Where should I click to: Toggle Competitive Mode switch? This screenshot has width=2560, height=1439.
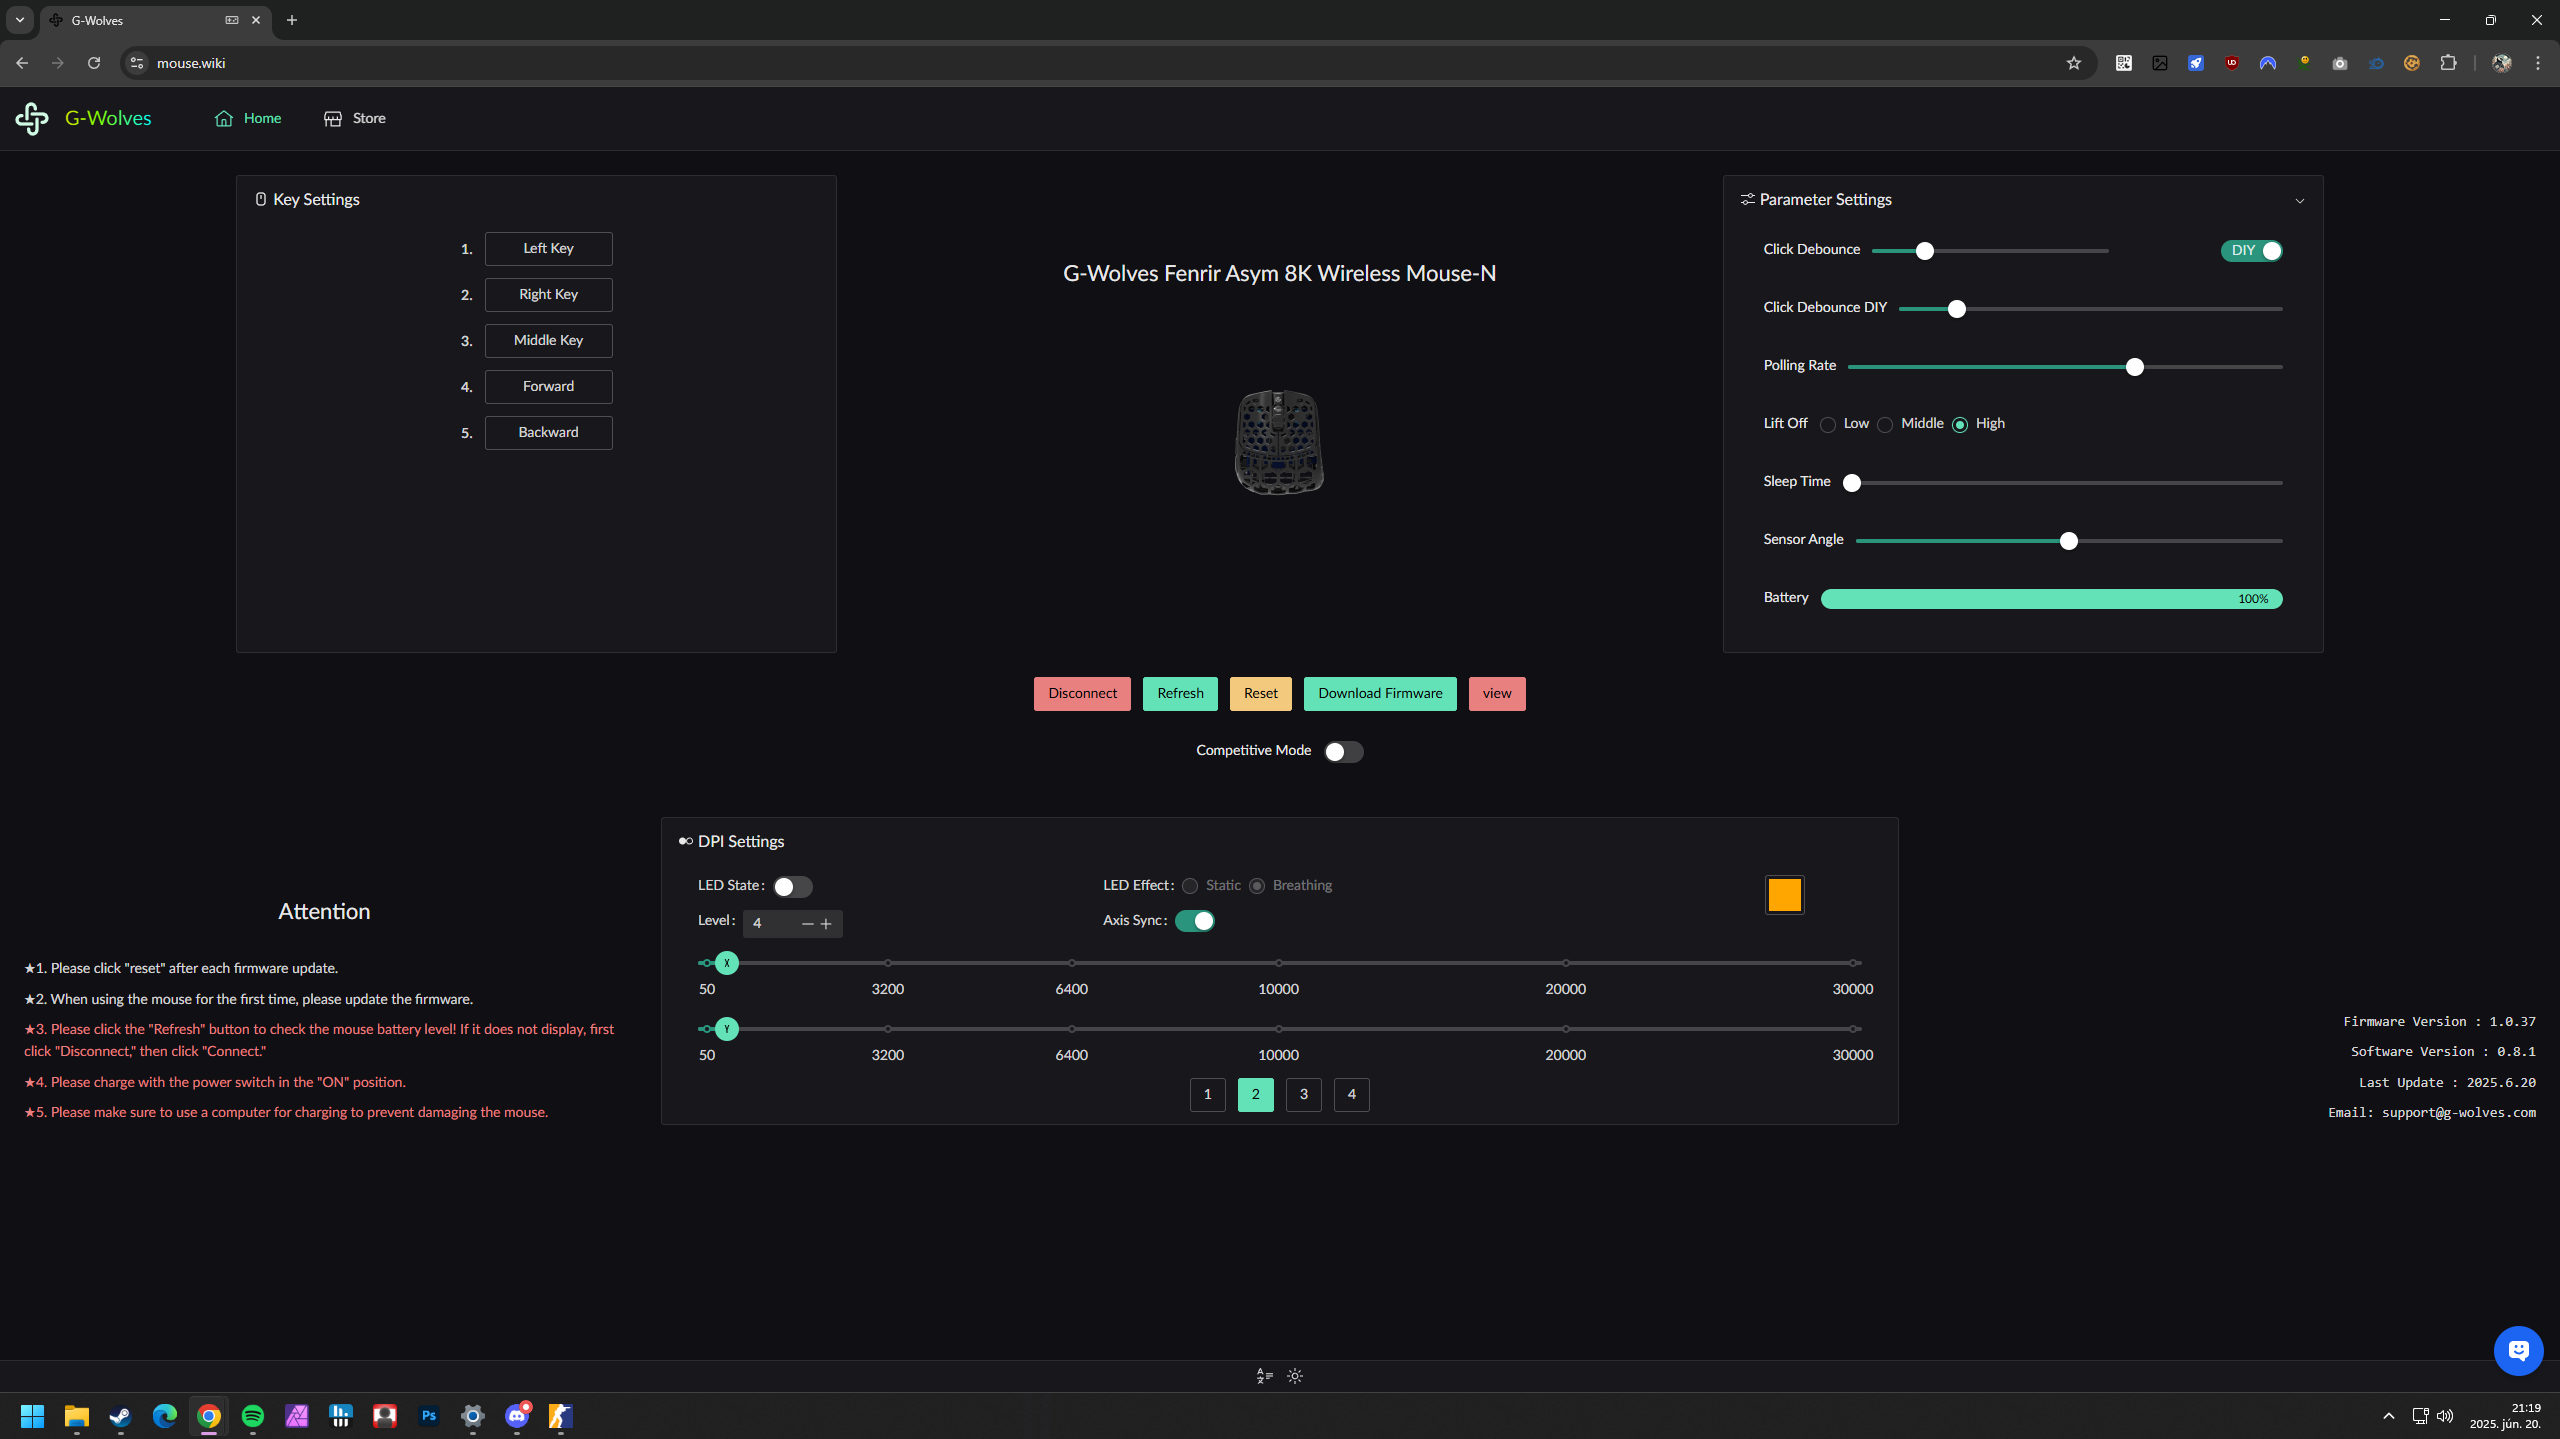1343,752
